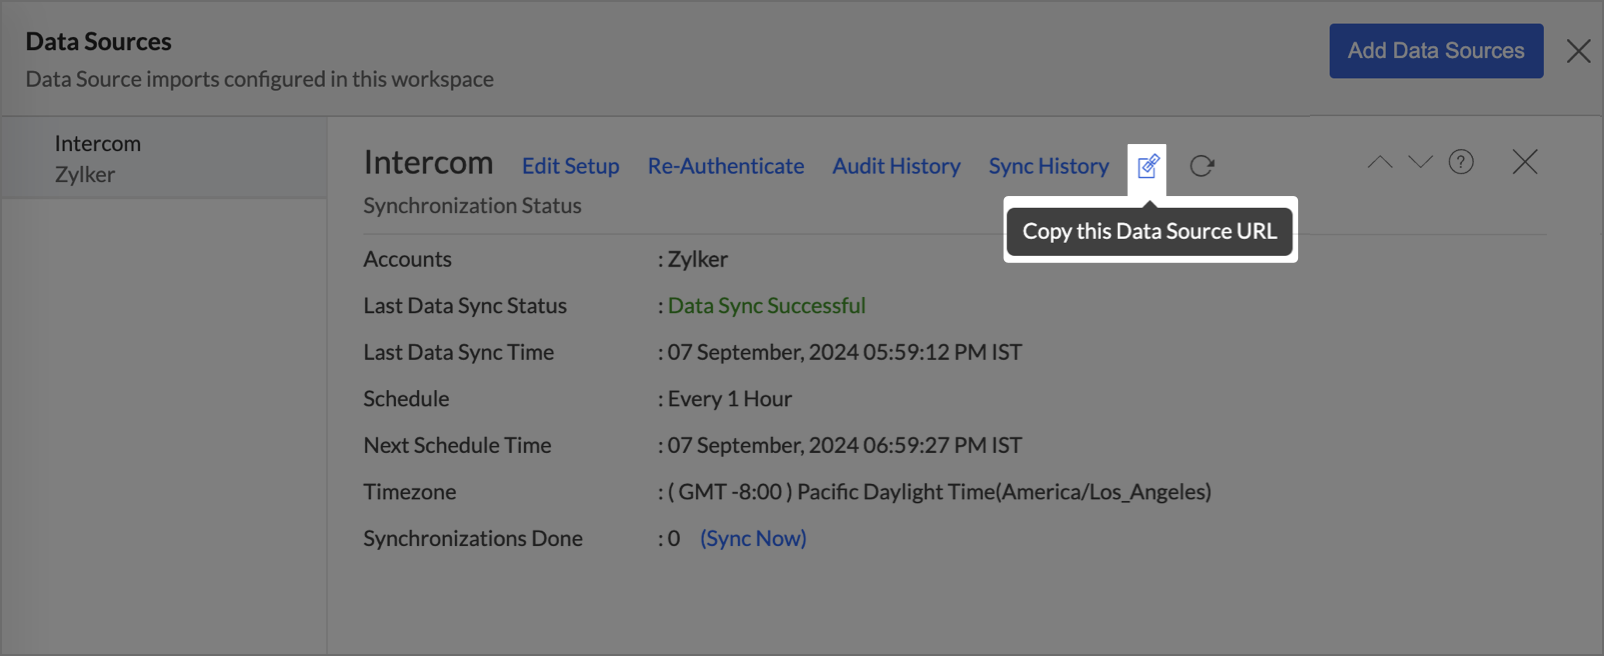Click the Last Data Sync Time value
Image resolution: width=1604 pixels, height=656 pixels.
tap(845, 352)
